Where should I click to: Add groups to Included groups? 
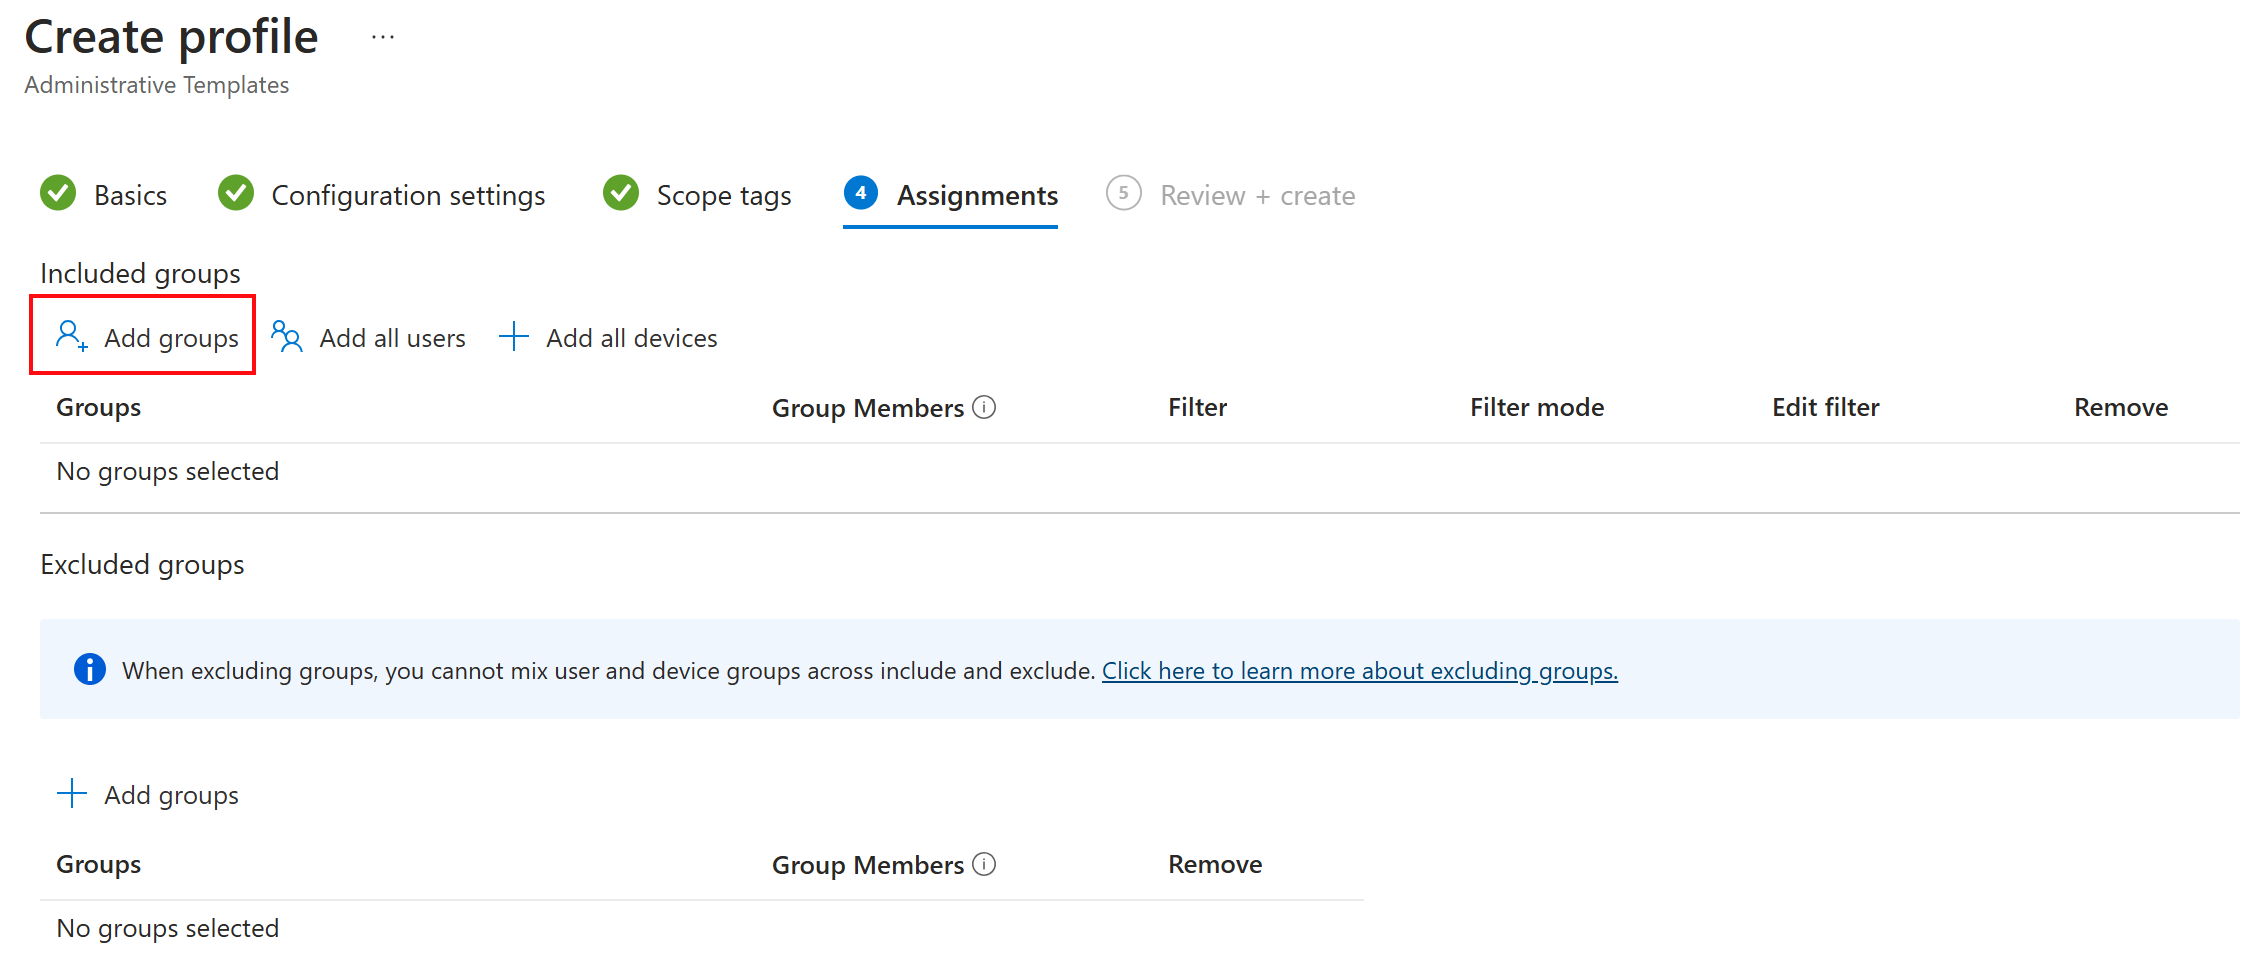(146, 338)
